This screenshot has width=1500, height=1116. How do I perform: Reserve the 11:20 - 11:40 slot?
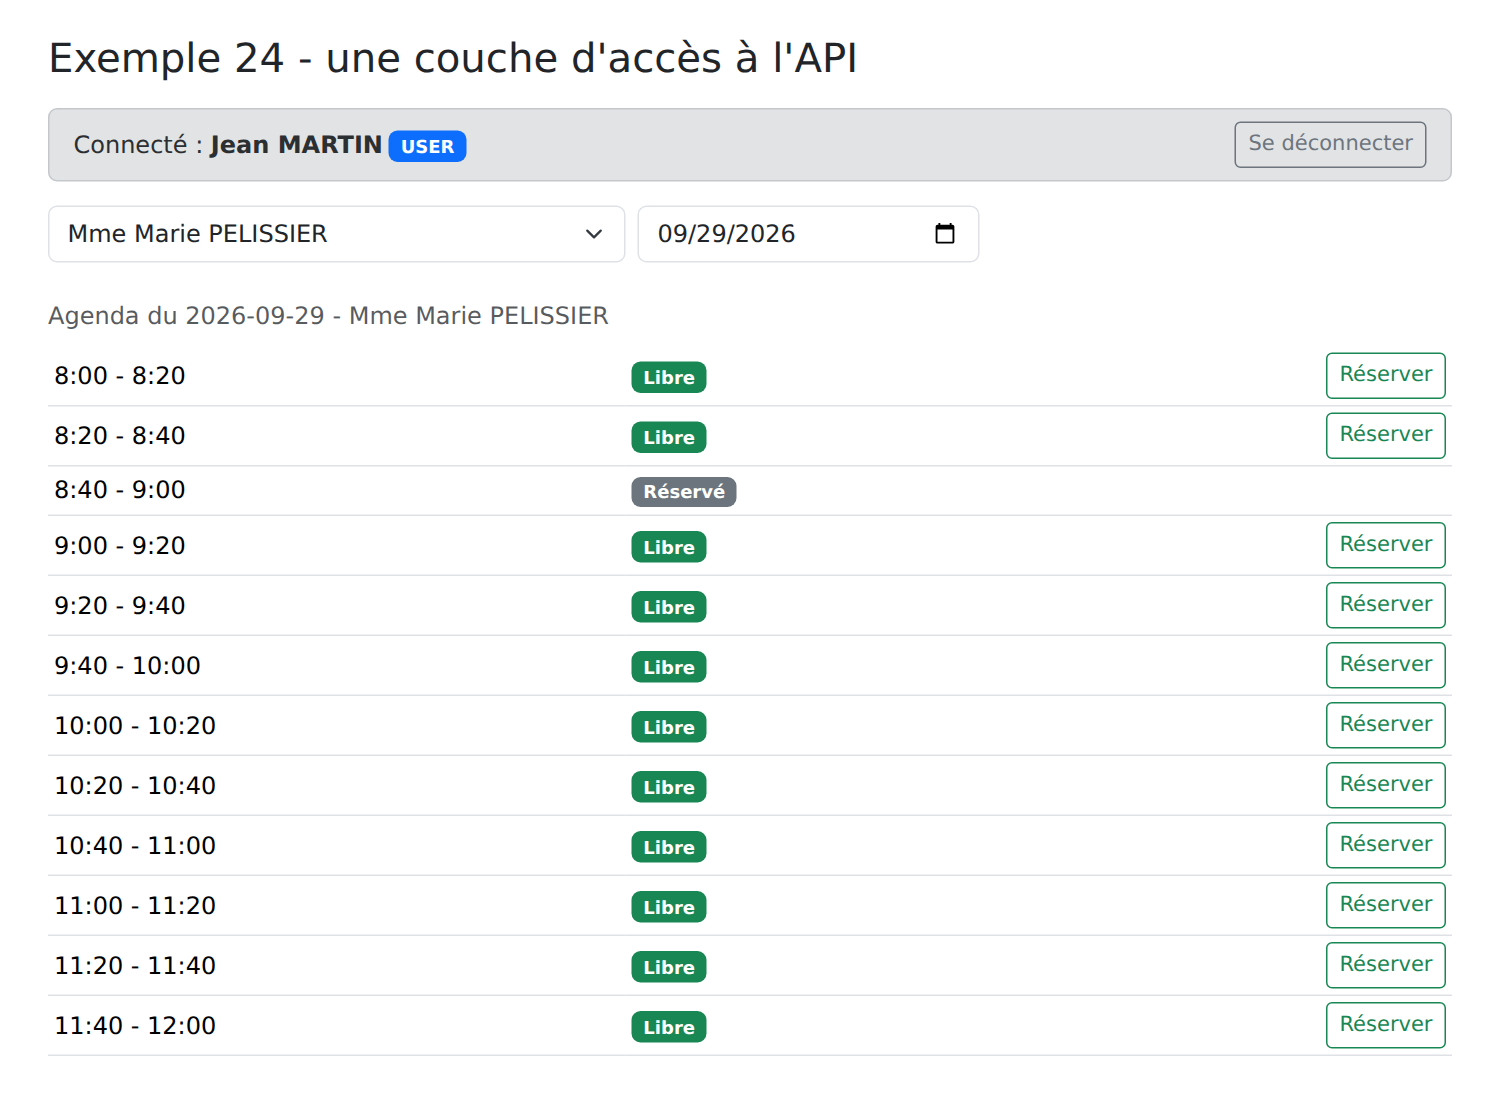[1386, 965]
